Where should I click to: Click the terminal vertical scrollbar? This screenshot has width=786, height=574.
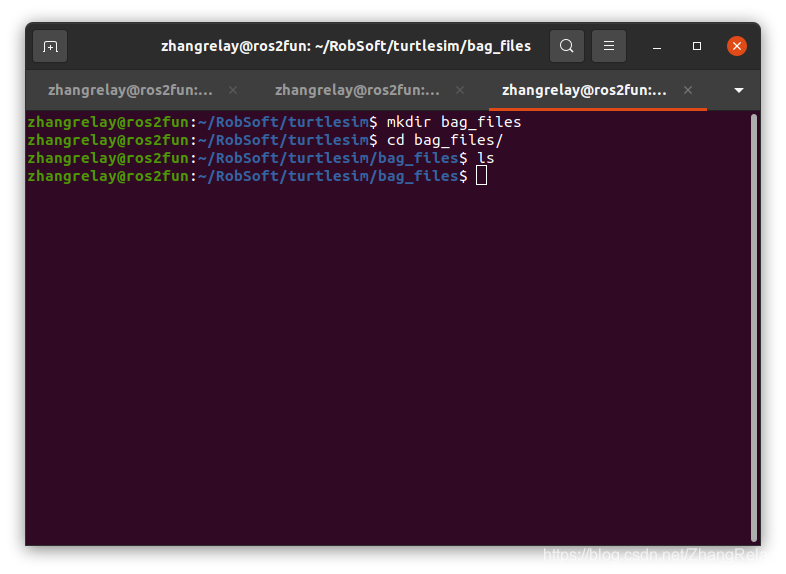pyautogui.click(x=753, y=328)
